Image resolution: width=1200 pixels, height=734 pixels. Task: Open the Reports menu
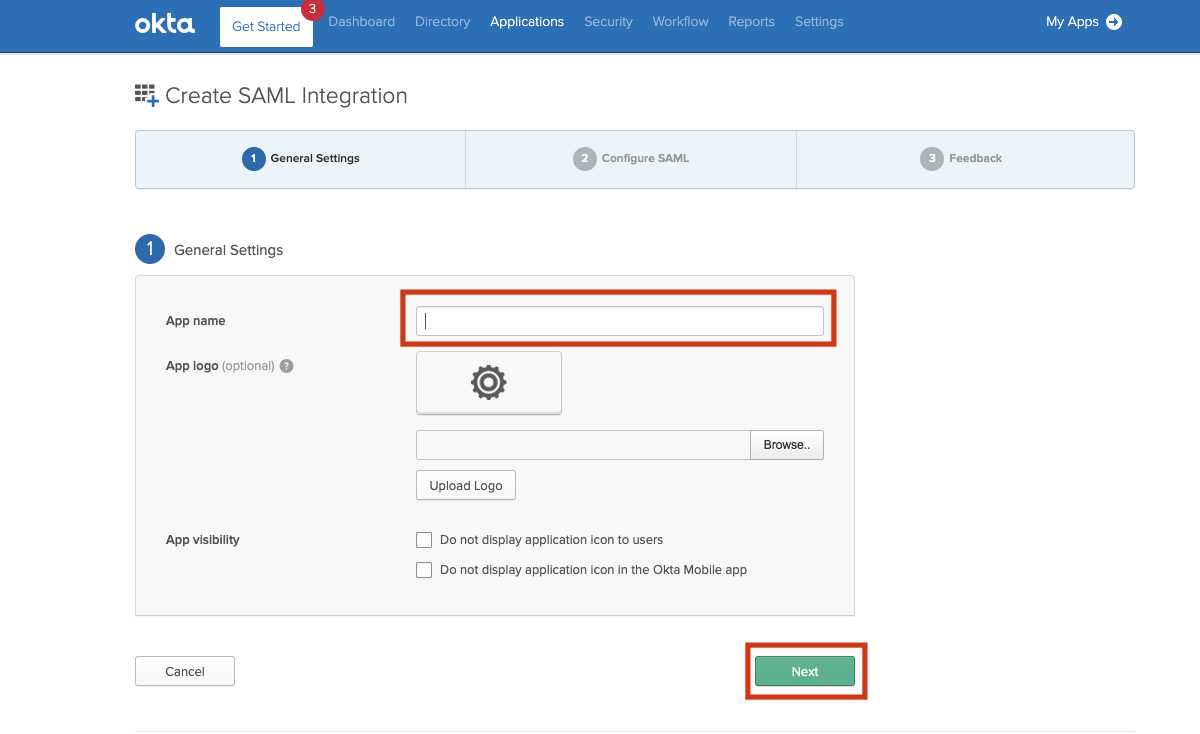pos(751,21)
